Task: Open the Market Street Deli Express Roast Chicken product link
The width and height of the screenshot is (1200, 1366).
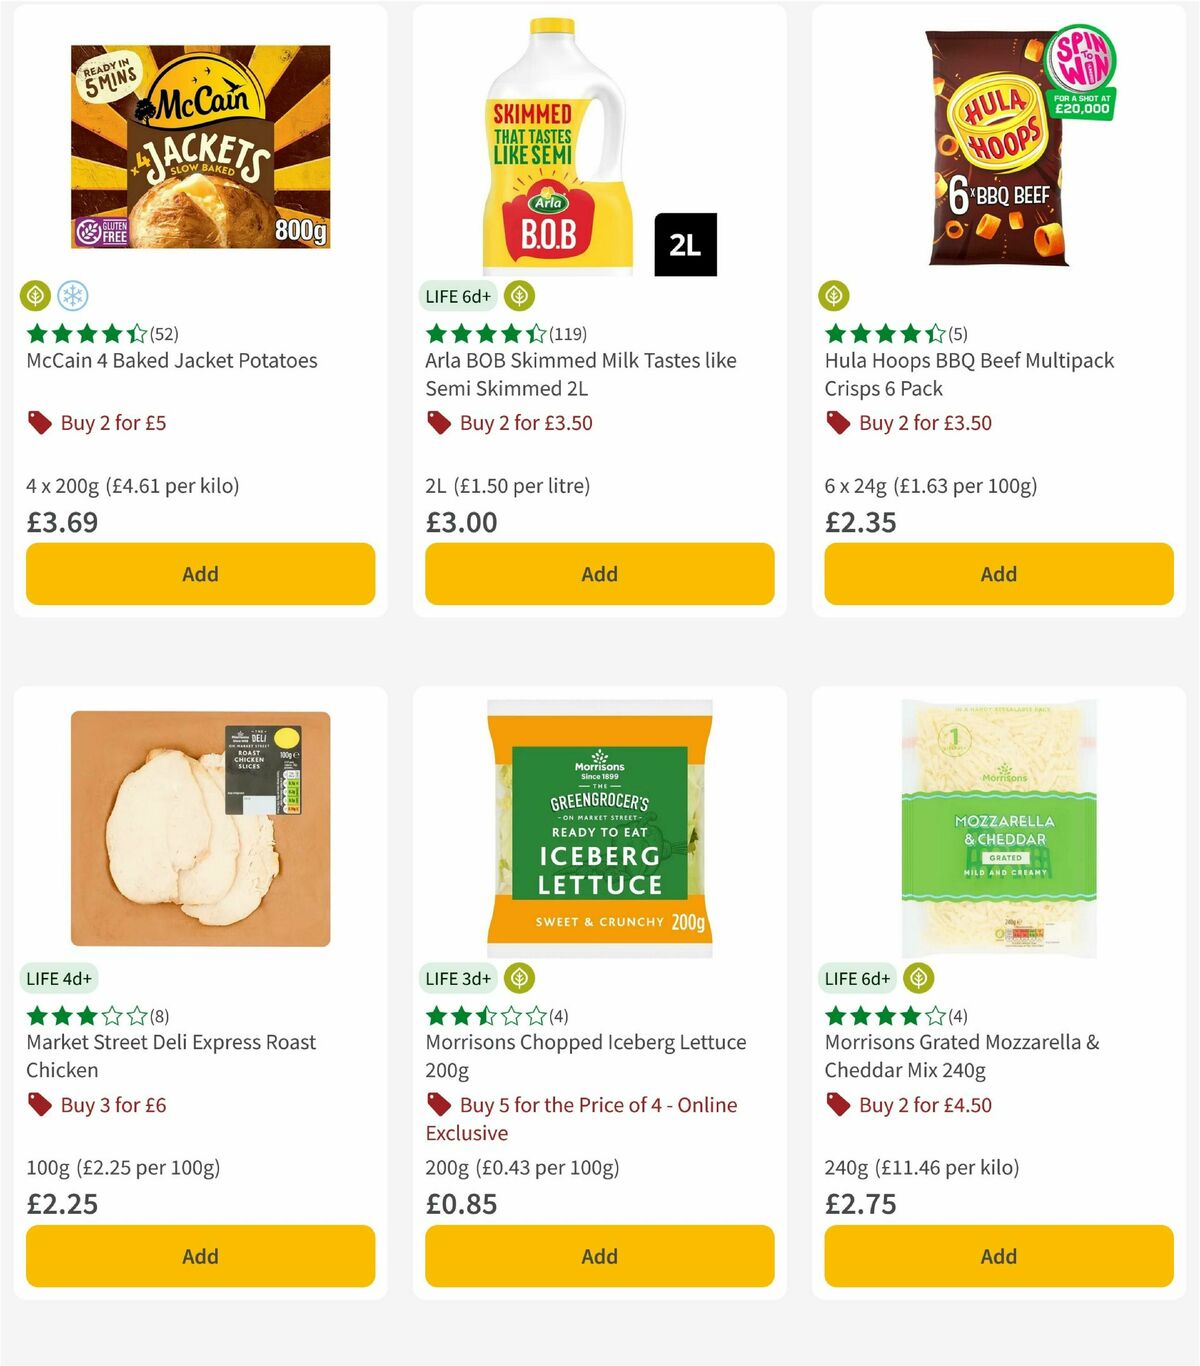Action: 170,1056
